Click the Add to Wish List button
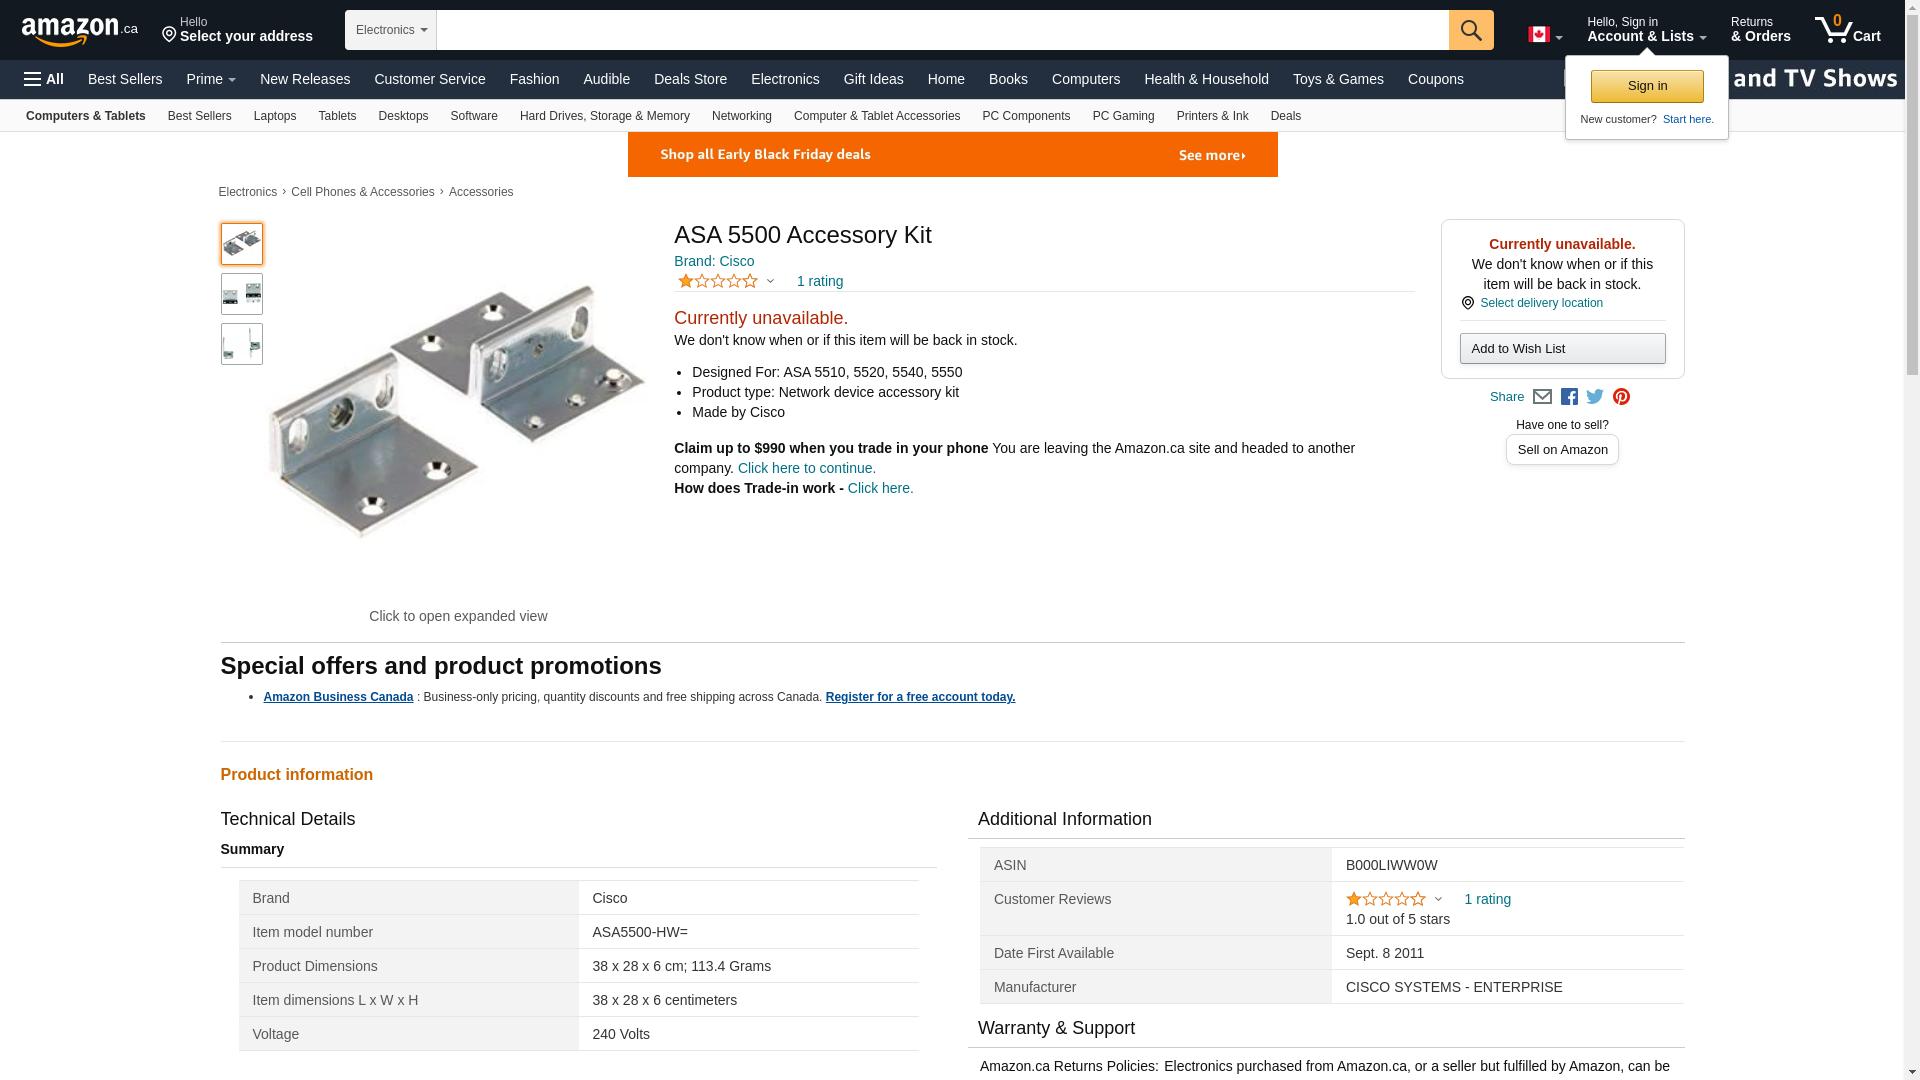This screenshot has width=1920, height=1080. tap(1562, 349)
